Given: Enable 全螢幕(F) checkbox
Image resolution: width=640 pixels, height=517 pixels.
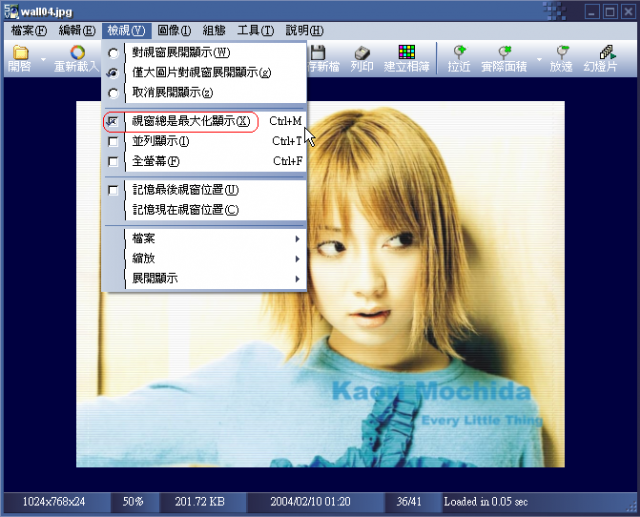Looking at the screenshot, I should pyautogui.click(x=113, y=162).
